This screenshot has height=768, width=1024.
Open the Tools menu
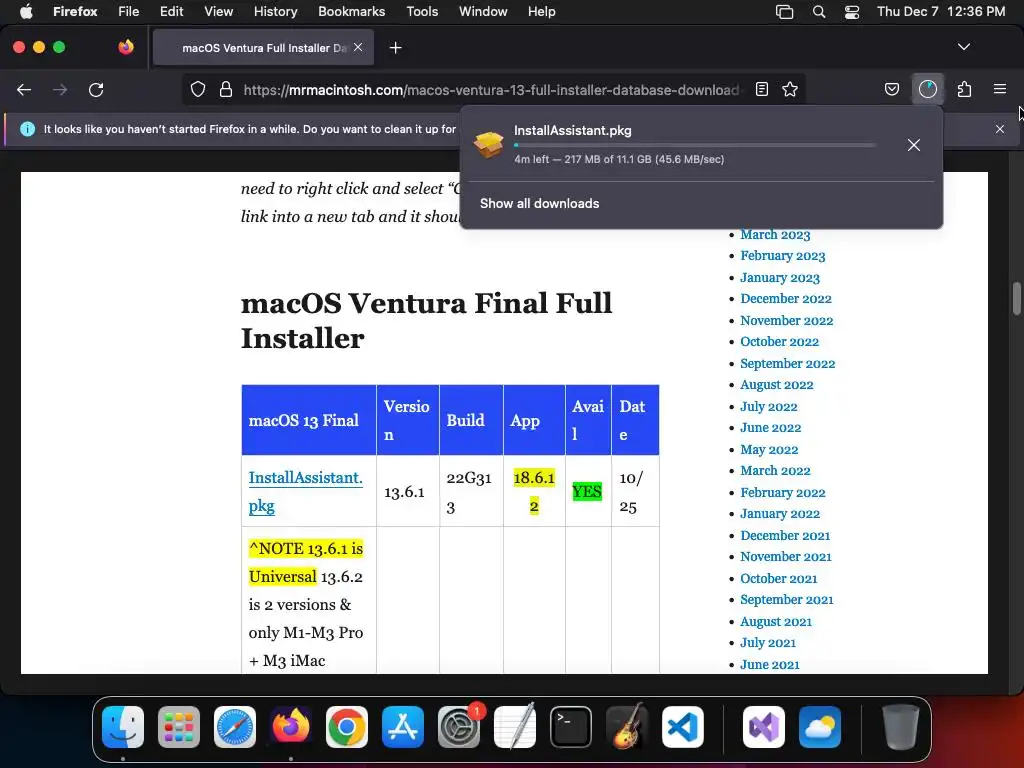point(422,11)
